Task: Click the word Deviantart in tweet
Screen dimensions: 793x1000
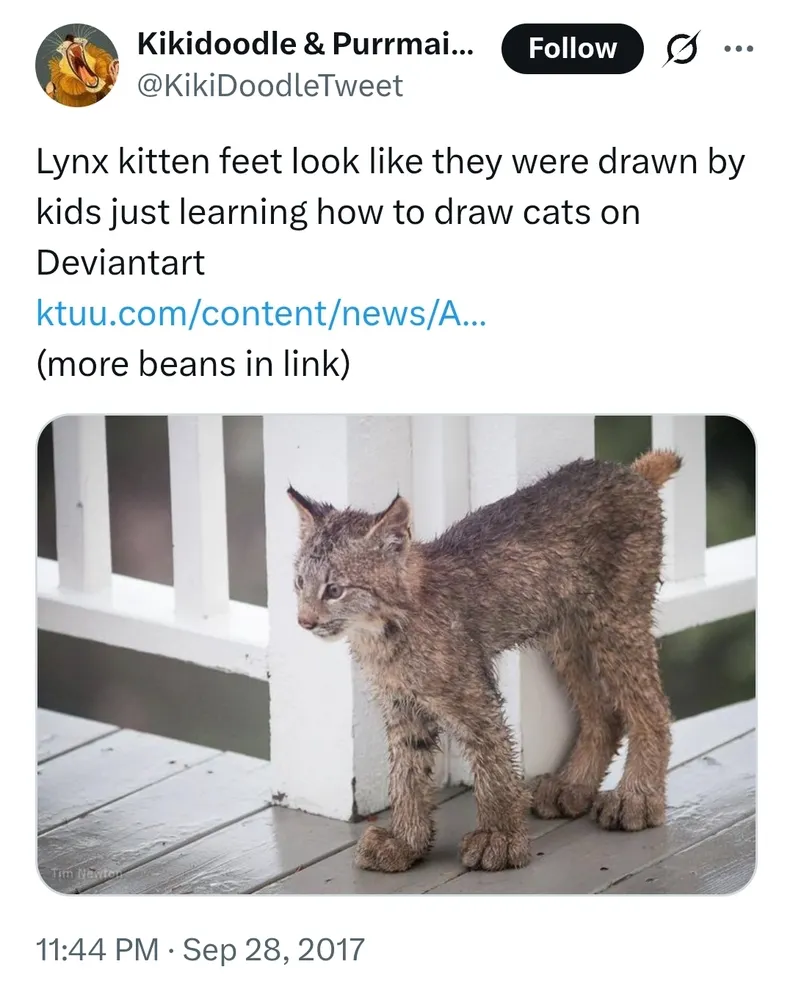Action: pos(120,263)
